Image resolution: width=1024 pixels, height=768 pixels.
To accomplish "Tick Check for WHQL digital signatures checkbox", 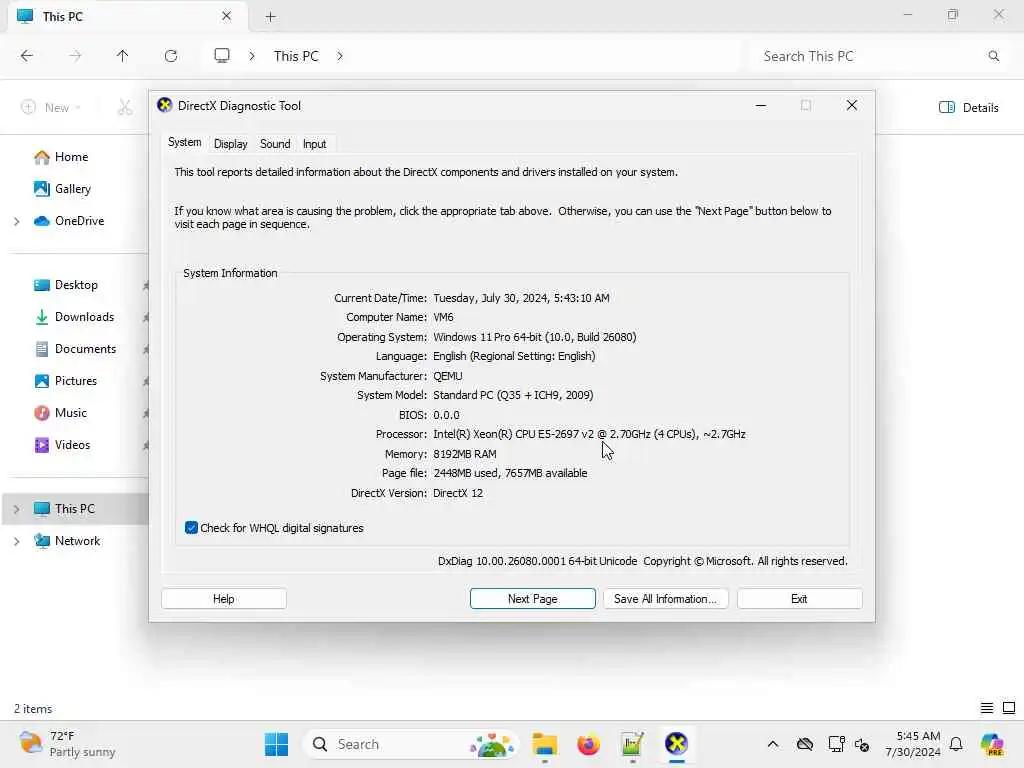I will tap(191, 528).
